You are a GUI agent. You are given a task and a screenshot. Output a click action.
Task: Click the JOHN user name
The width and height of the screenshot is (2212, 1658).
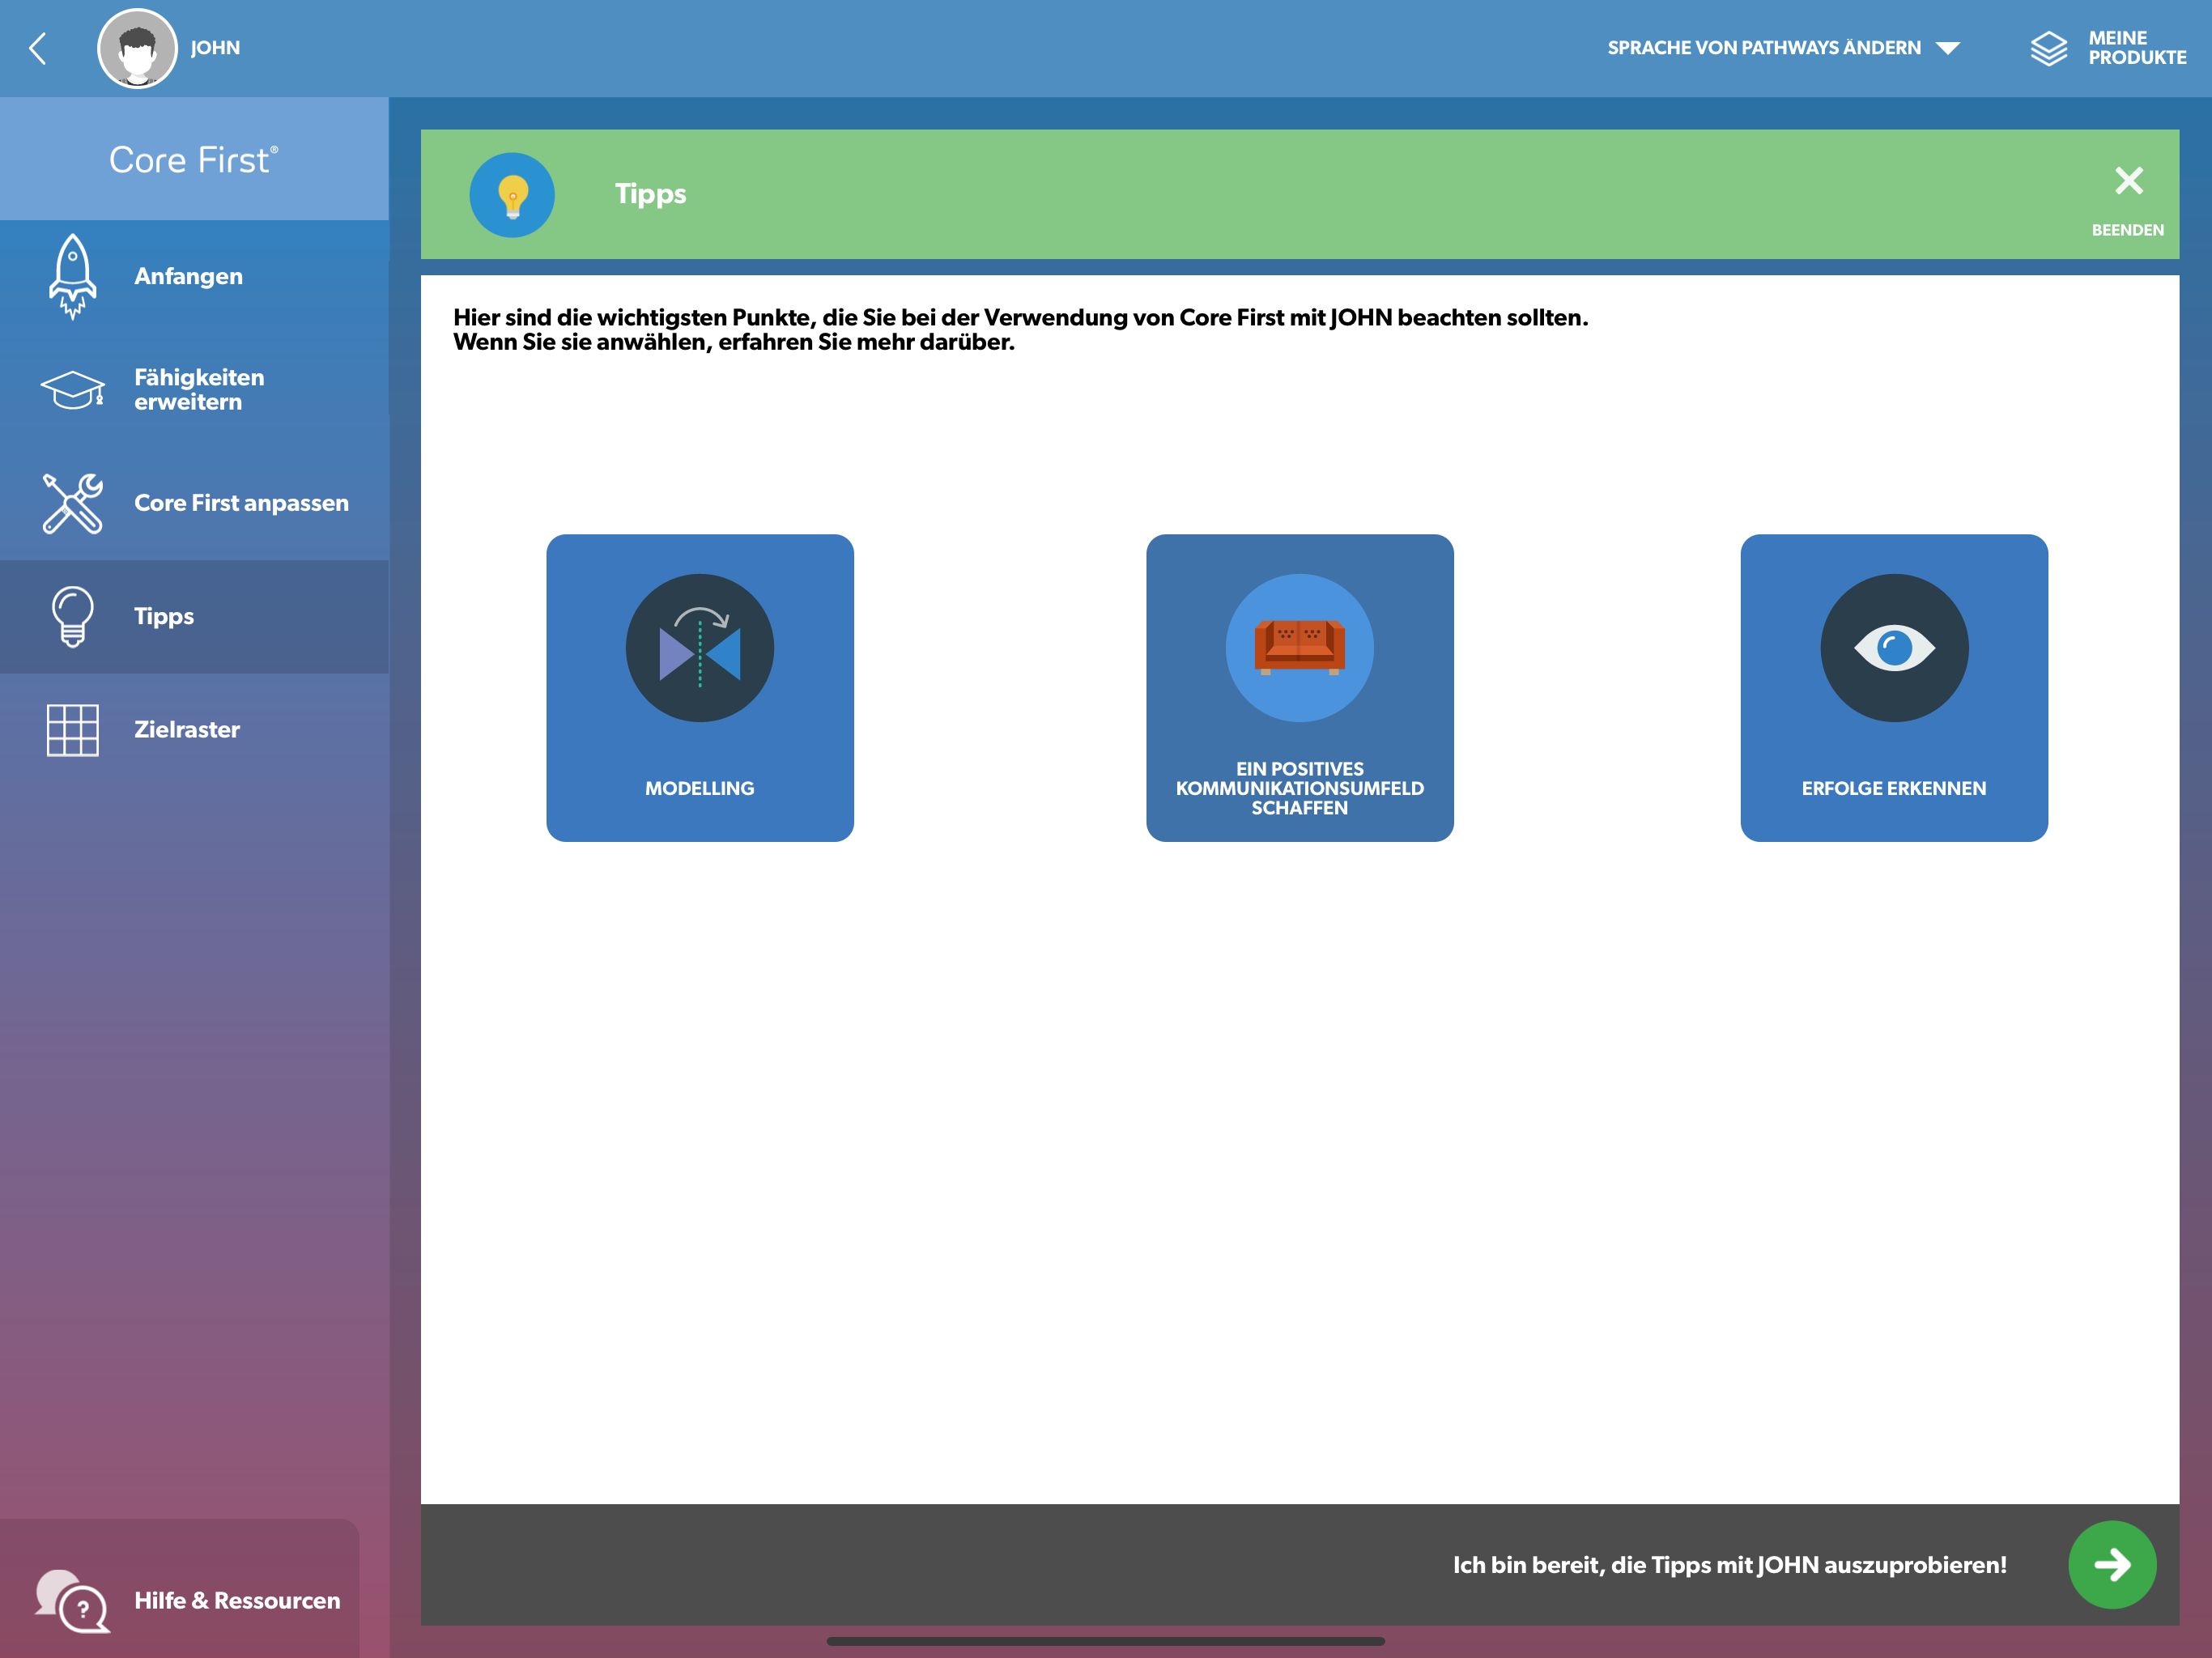[x=215, y=48]
